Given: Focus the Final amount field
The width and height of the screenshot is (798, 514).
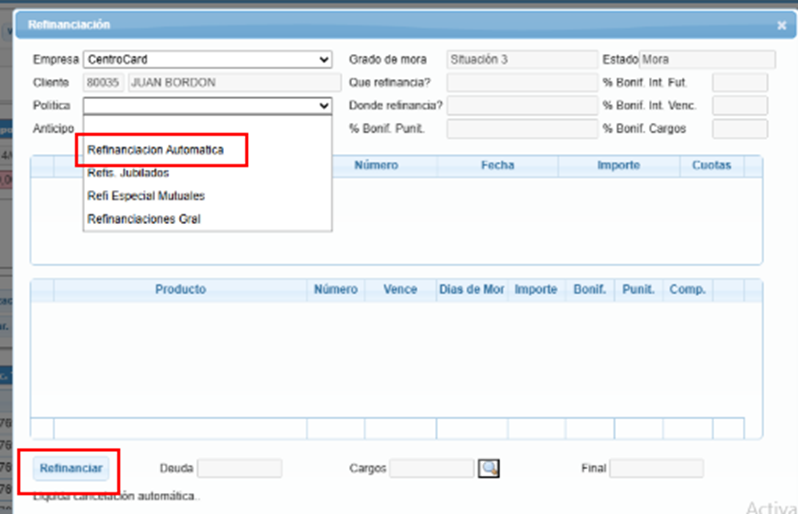Looking at the screenshot, I should pyautogui.click(x=656, y=468).
